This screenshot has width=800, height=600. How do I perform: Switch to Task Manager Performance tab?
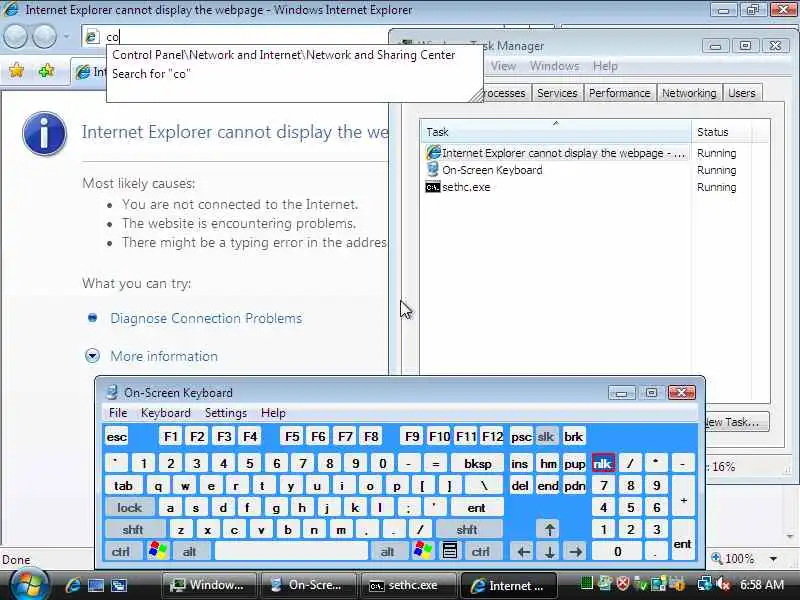tap(619, 93)
